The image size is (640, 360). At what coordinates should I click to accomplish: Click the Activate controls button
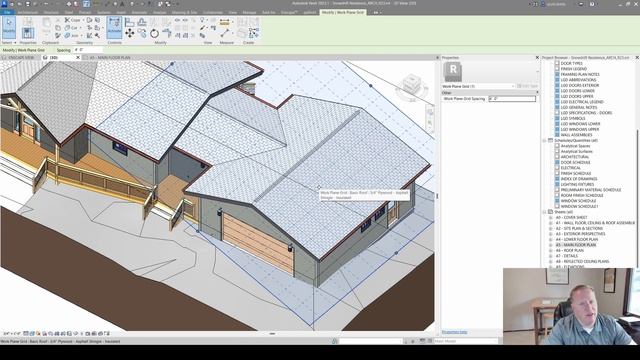[x=114, y=27]
